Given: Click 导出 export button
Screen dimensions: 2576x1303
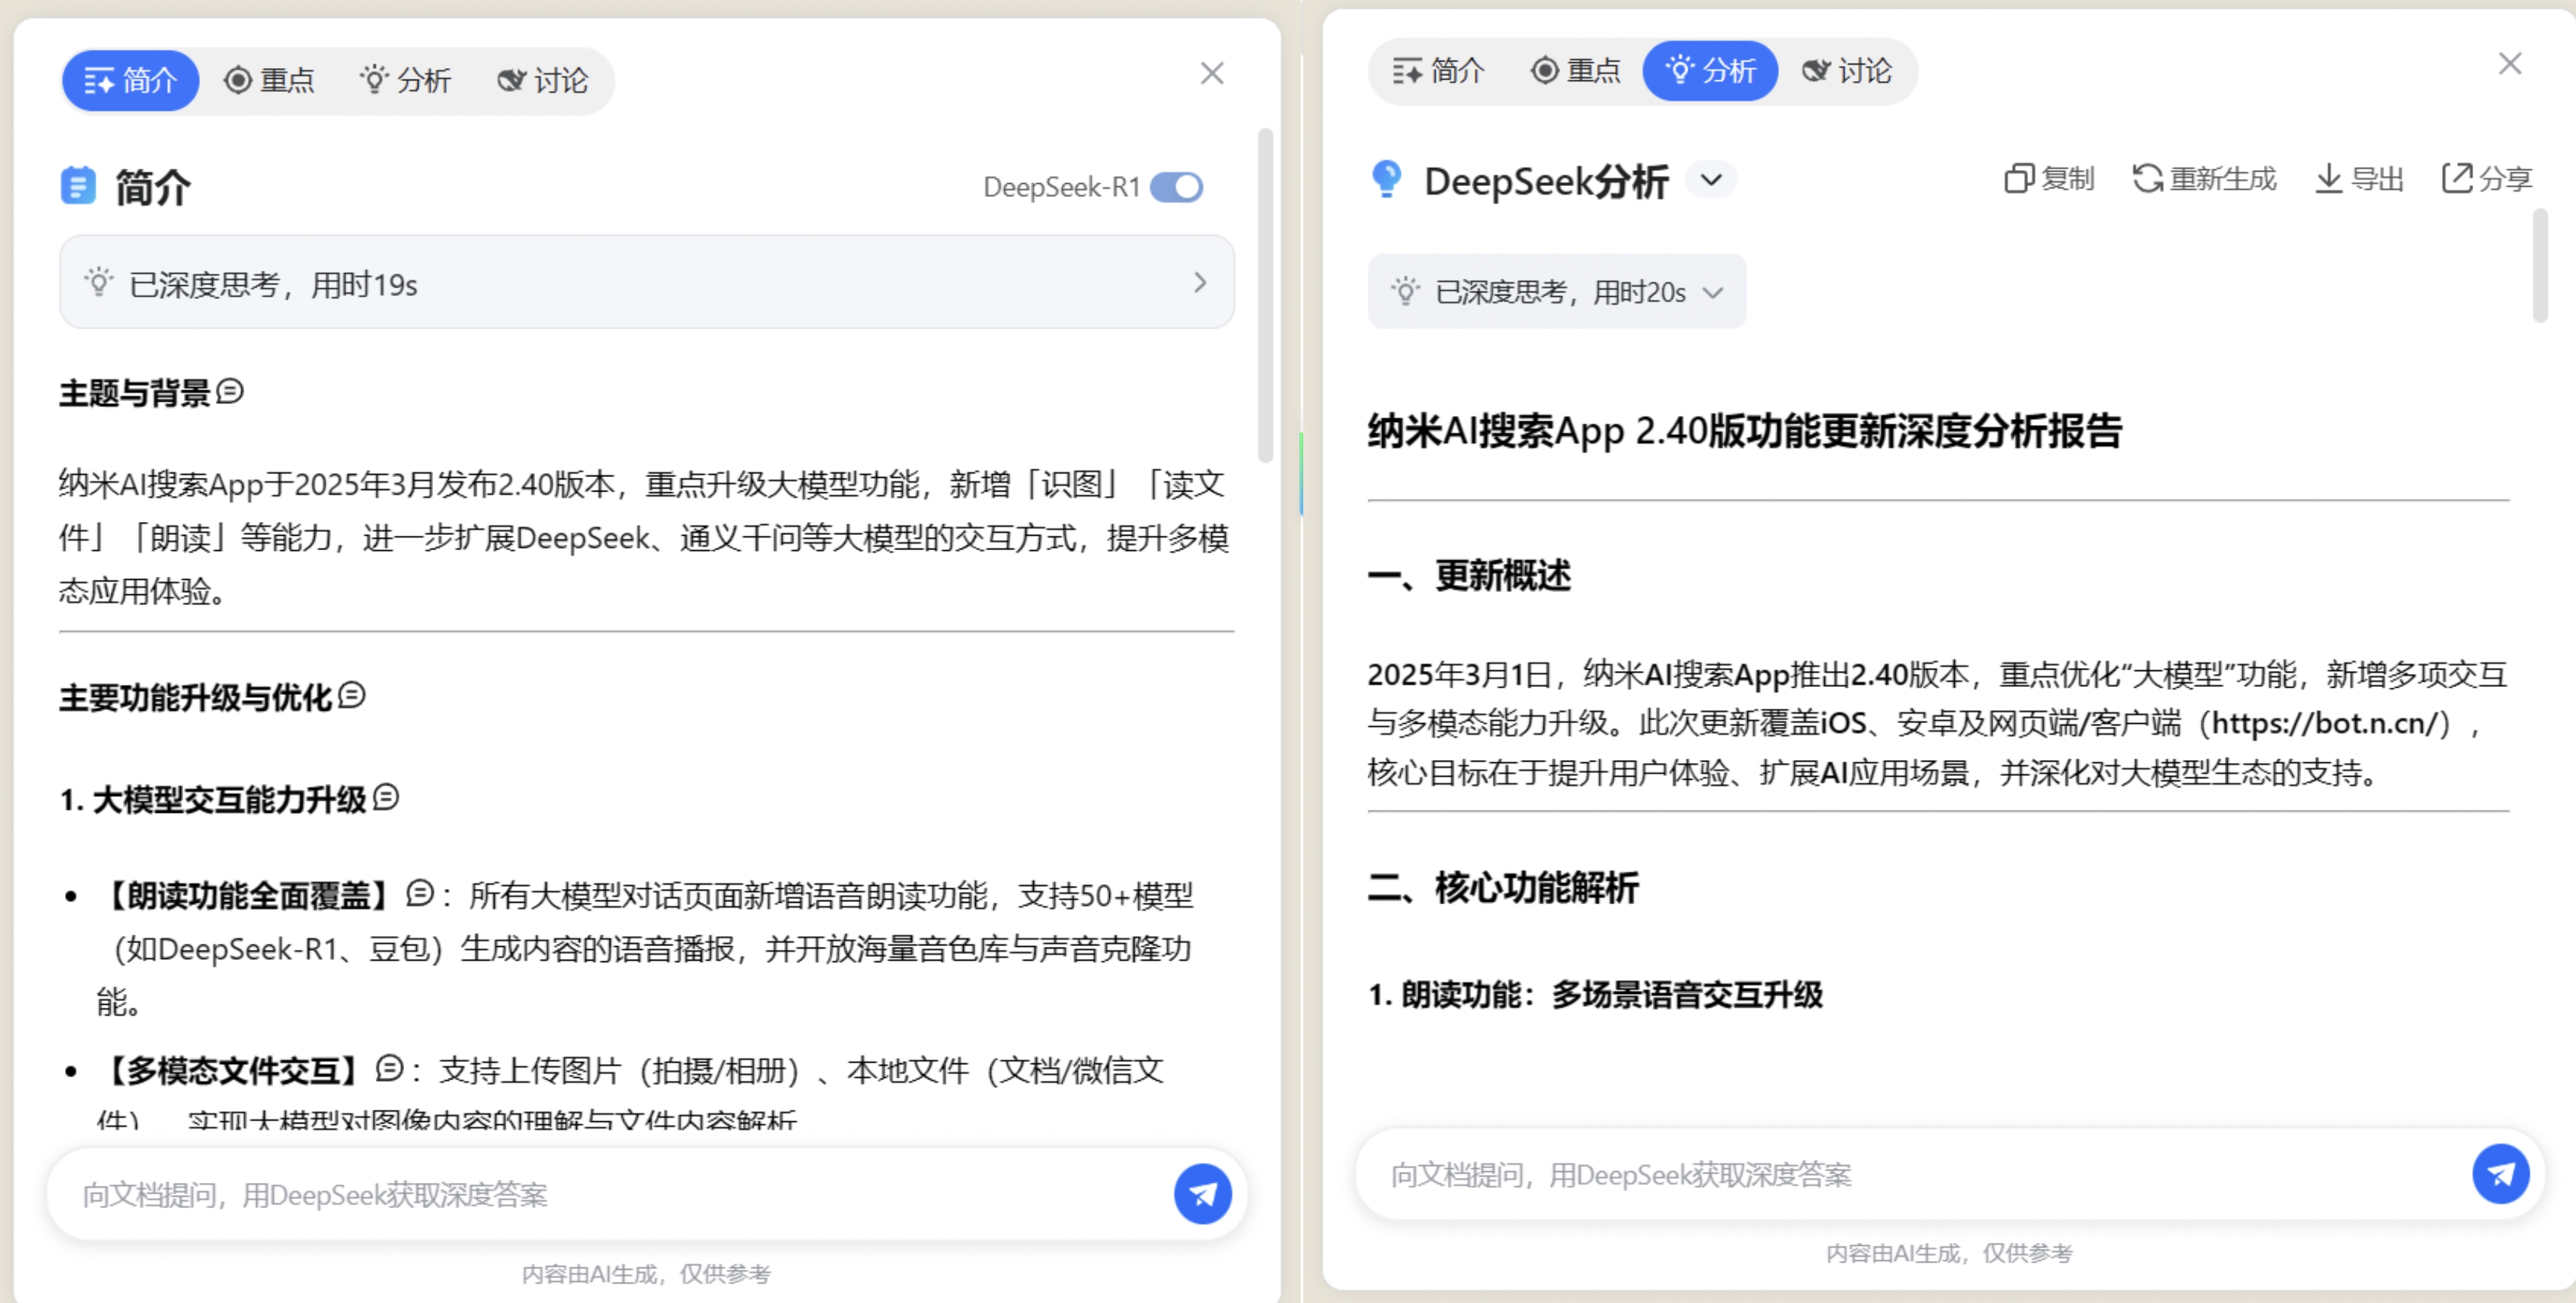Looking at the screenshot, I should [2359, 179].
